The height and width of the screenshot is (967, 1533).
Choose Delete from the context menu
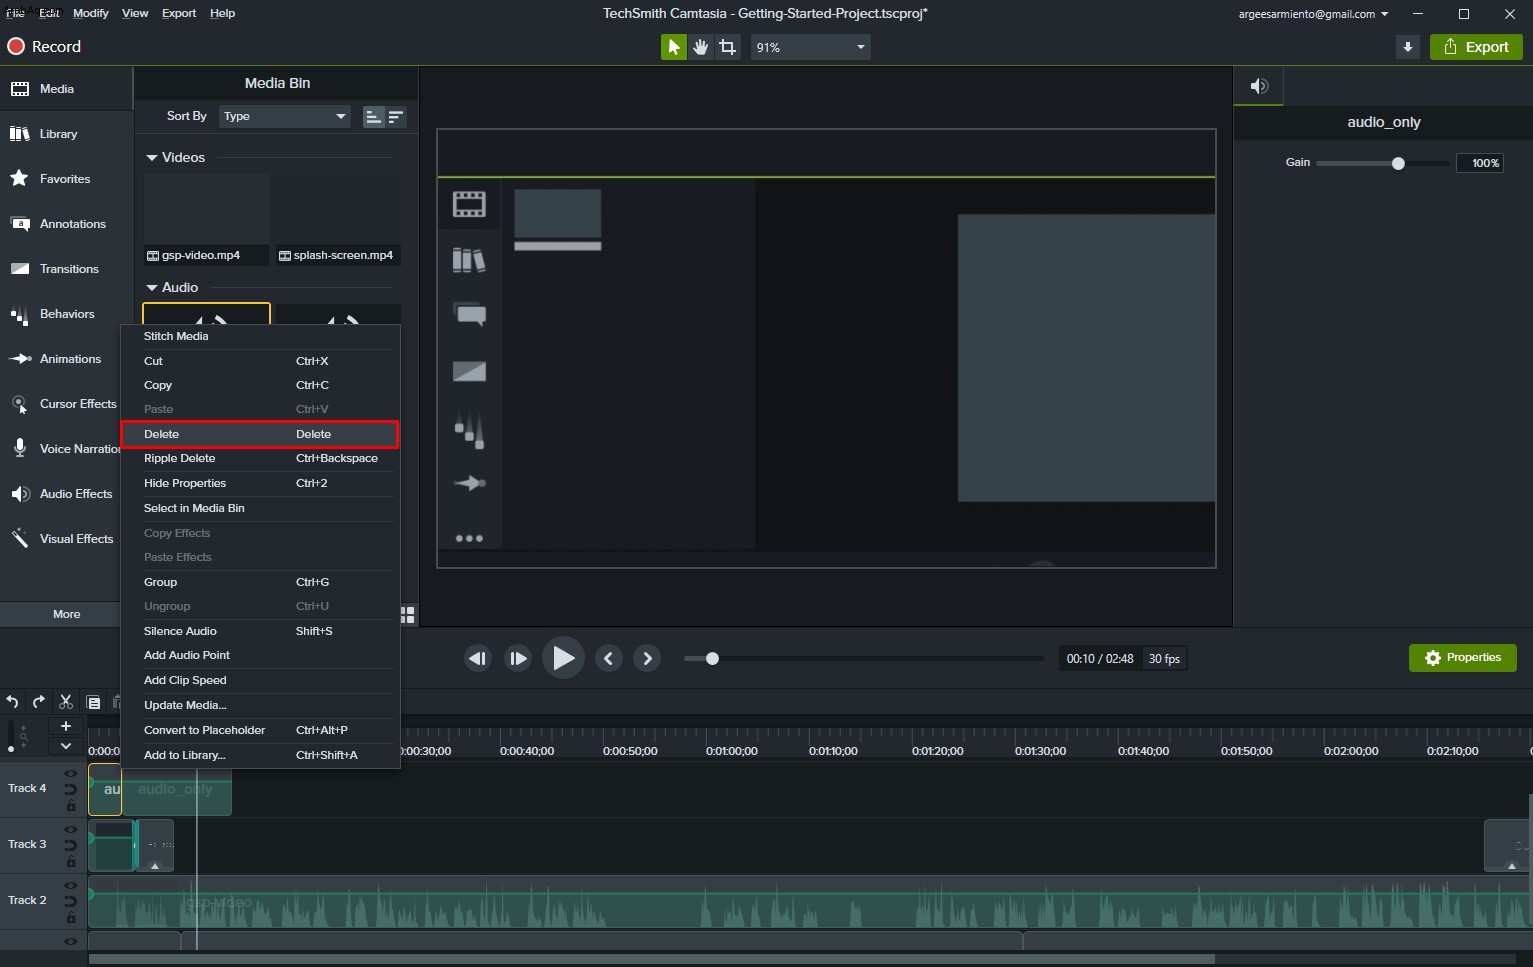click(260, 434)
